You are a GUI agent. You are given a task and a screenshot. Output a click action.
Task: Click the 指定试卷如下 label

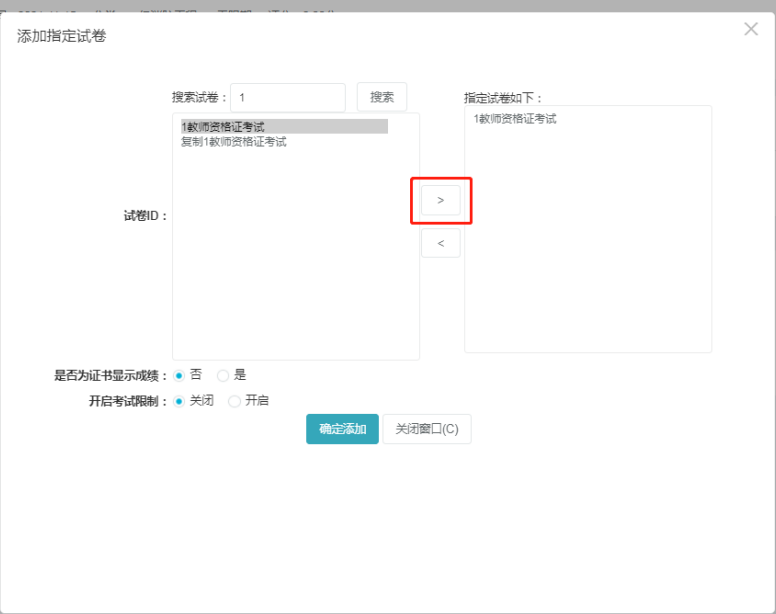tap(503, 98)
